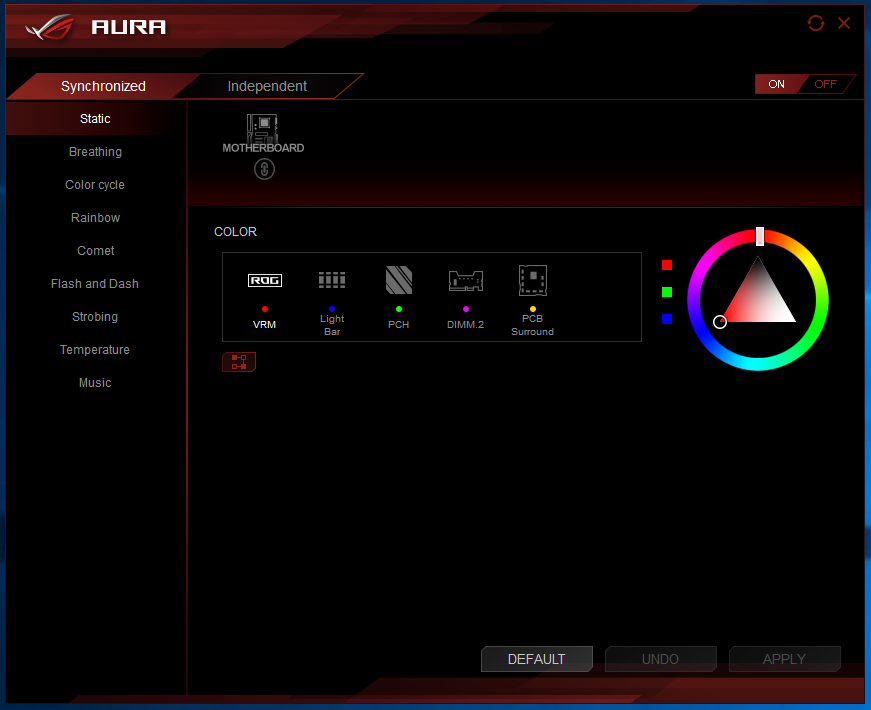Close the AURA window
The width and height of the screenshot is (871, 710).
pos(844,23)
